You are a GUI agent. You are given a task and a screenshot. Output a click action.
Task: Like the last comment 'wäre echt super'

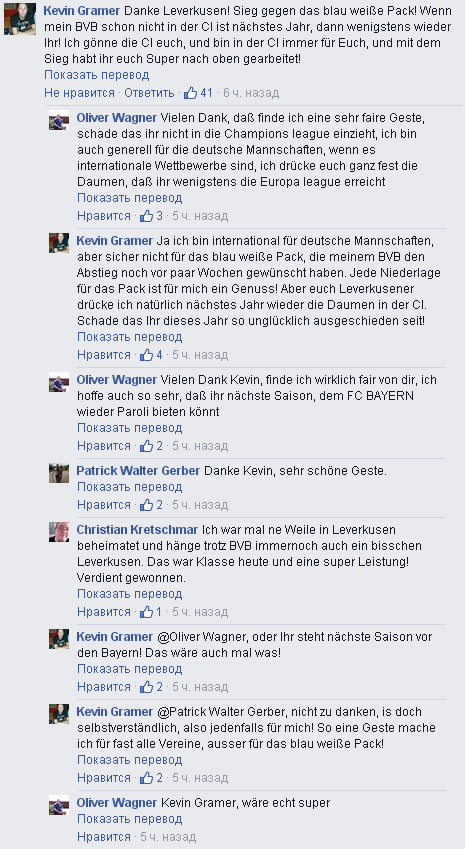104,837
